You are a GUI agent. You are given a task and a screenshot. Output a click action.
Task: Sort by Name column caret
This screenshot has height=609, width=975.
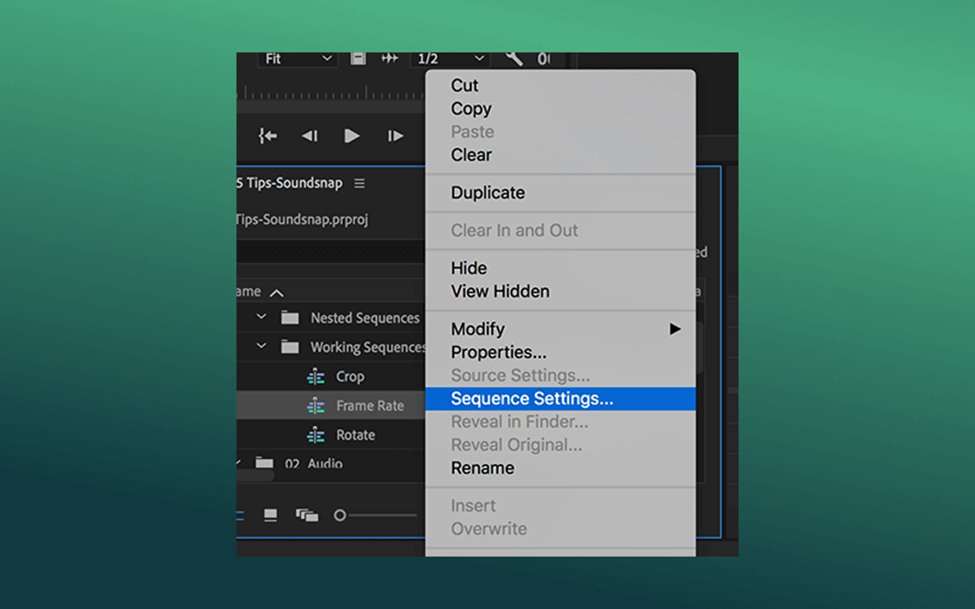pyautogui.click(x=277, y=292)
